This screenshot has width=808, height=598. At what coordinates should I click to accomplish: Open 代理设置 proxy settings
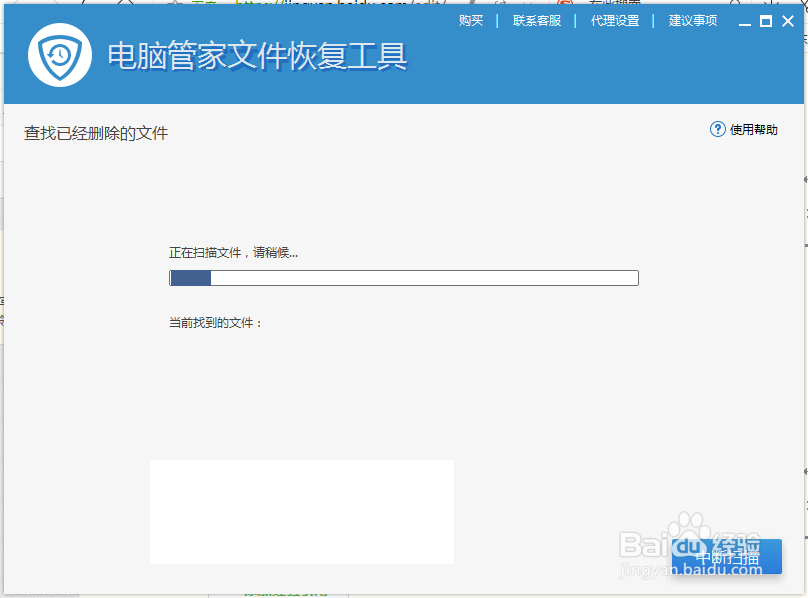615,21
